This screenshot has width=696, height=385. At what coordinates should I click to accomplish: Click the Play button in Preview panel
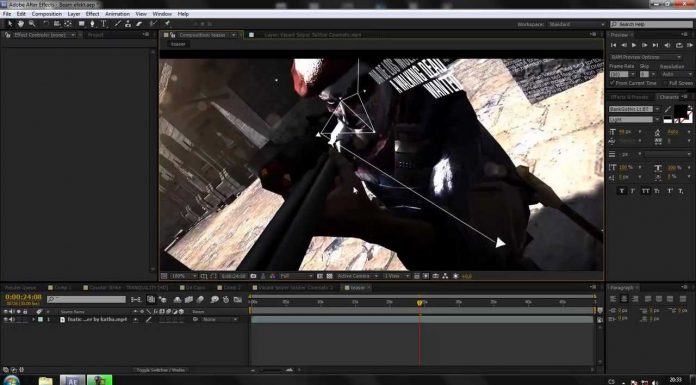coord(634,45)
